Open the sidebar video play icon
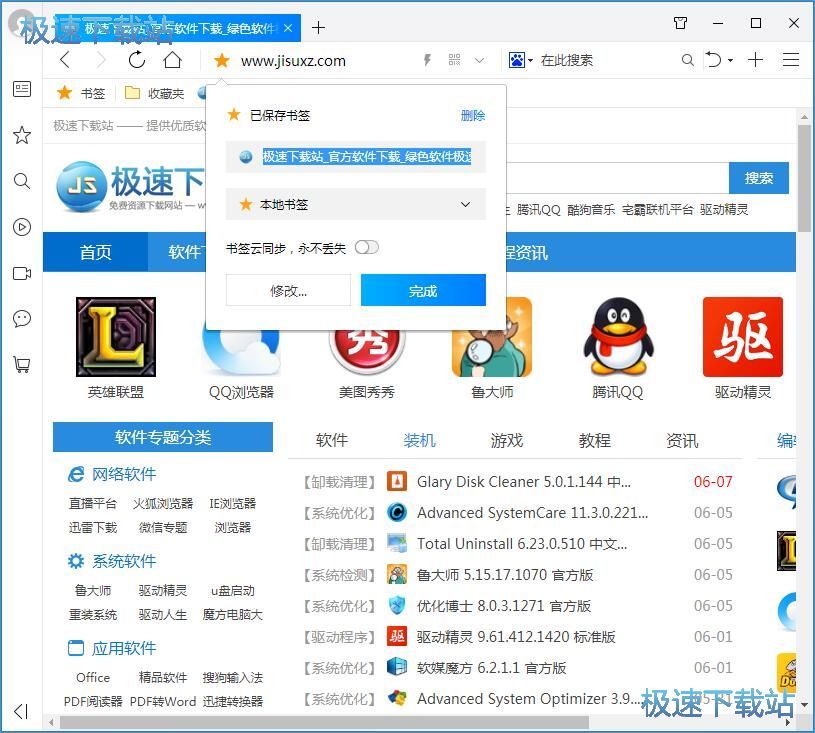 pyautogui.click(x=22, y=227)
